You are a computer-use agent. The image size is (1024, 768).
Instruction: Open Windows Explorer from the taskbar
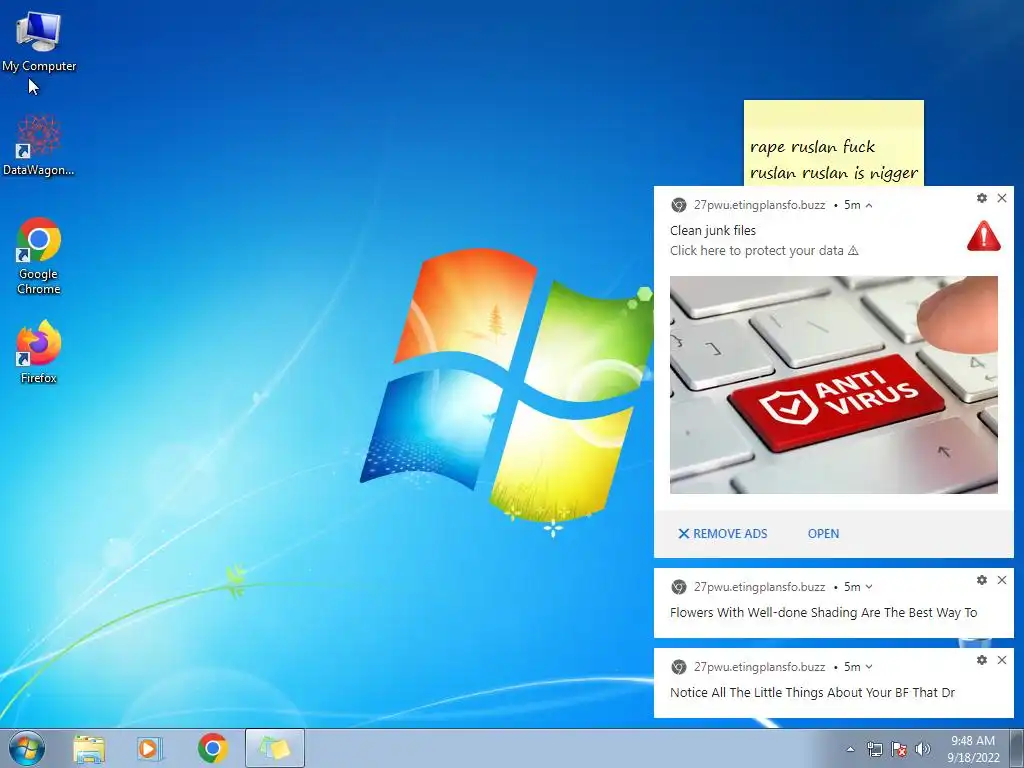point(89,748)
